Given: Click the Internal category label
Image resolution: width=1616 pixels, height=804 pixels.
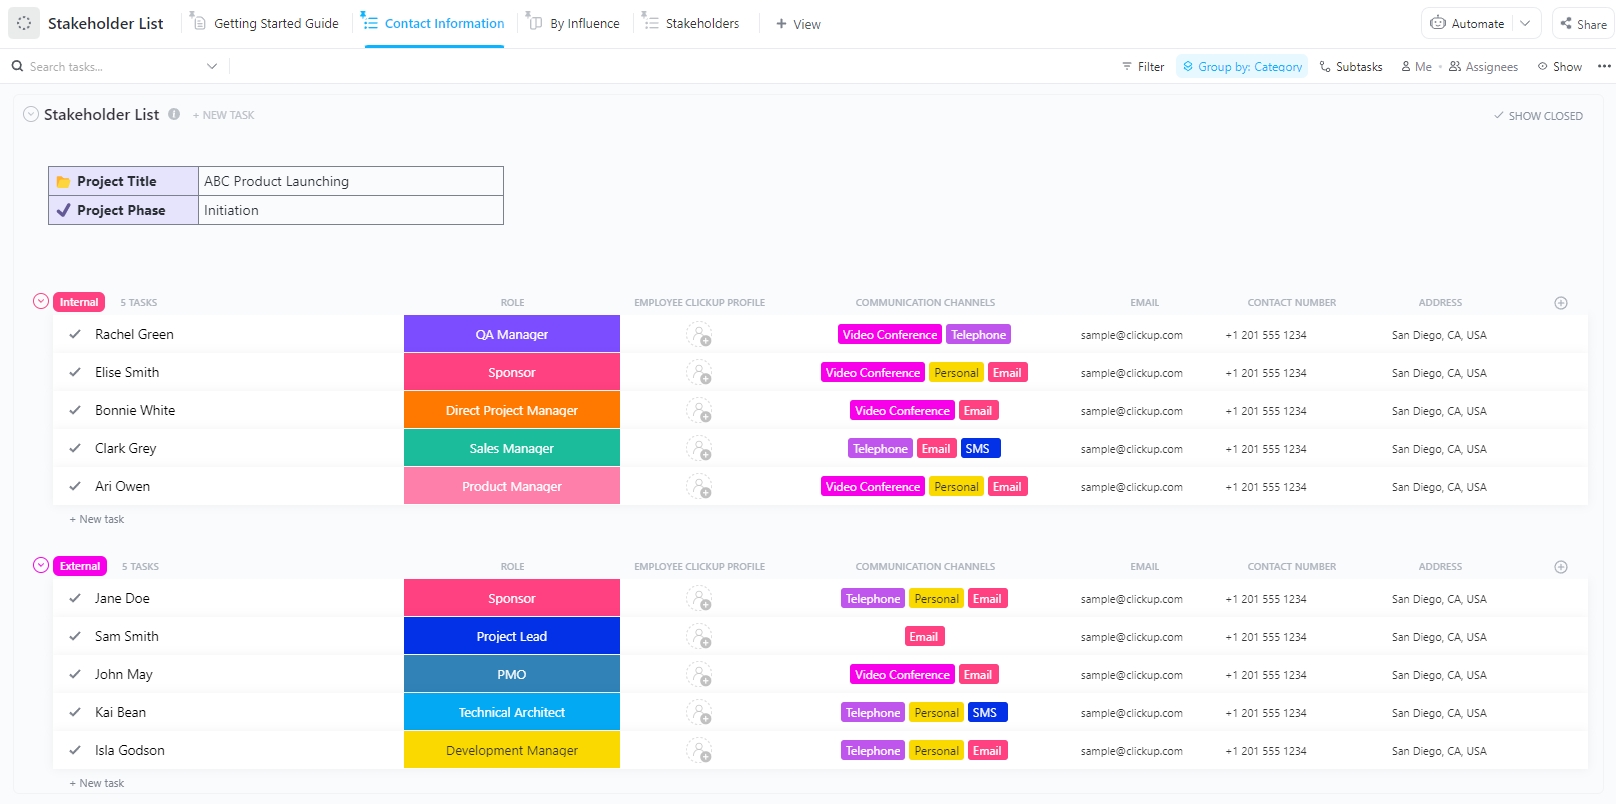Looking at the screenshot, I should (79, 302).
